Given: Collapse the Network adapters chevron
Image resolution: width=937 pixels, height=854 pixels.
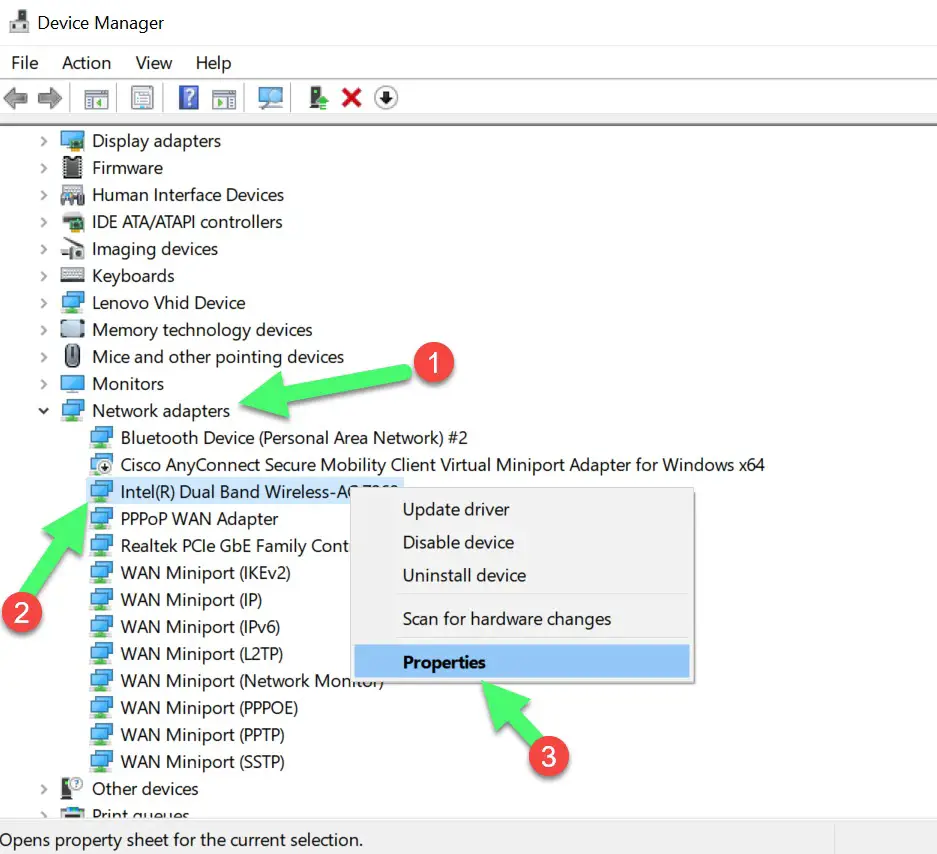Looking at the screenshot, I should pos(44,411).
